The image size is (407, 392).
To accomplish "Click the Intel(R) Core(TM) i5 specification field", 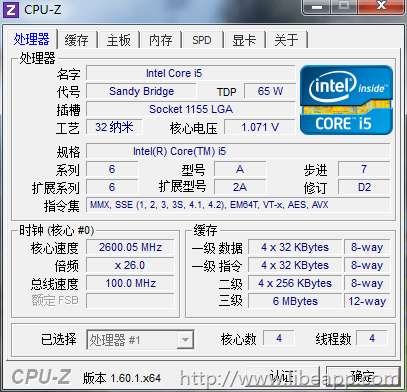I will (x=238, y=151).
